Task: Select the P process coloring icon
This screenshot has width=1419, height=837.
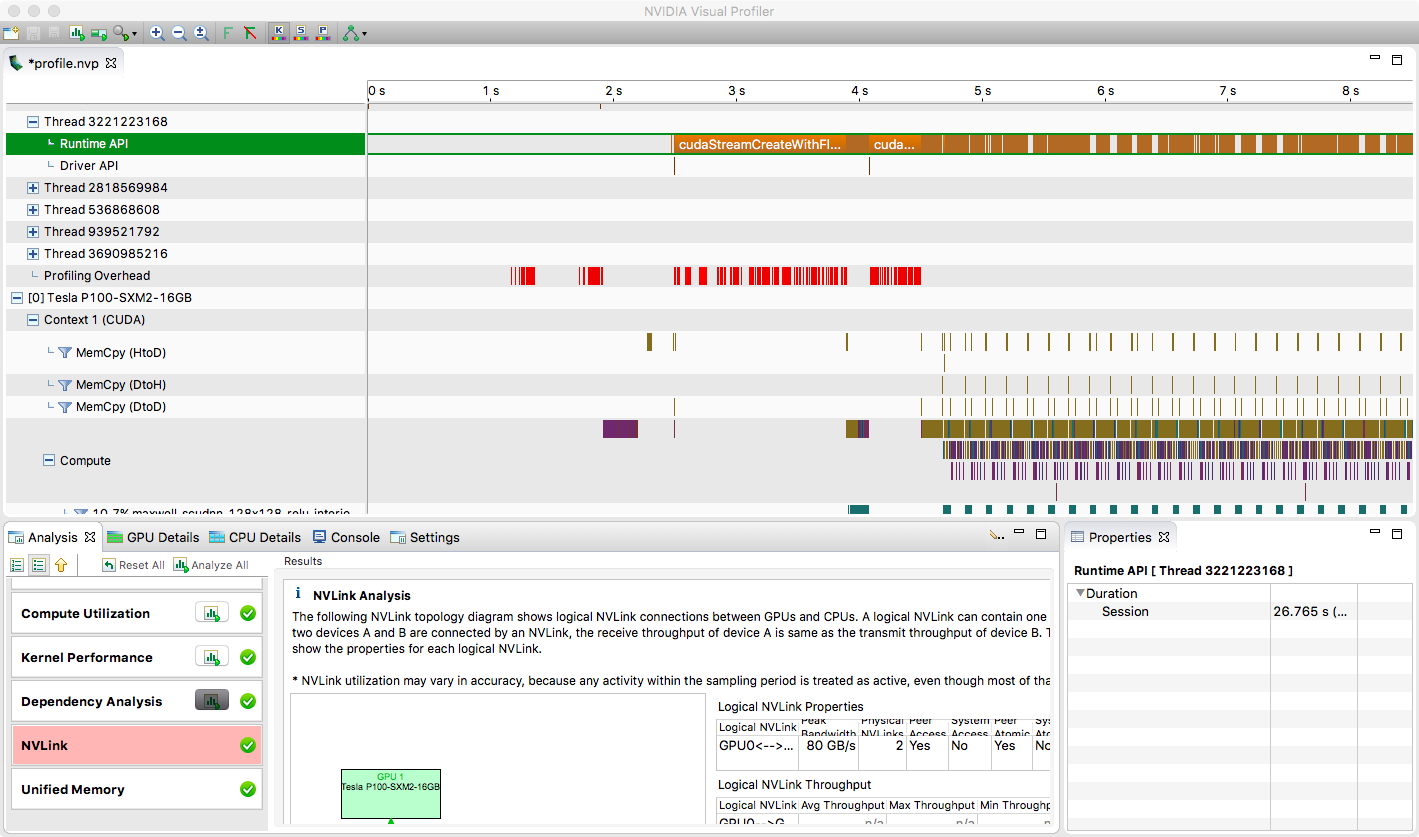Action: click(323, 32)
